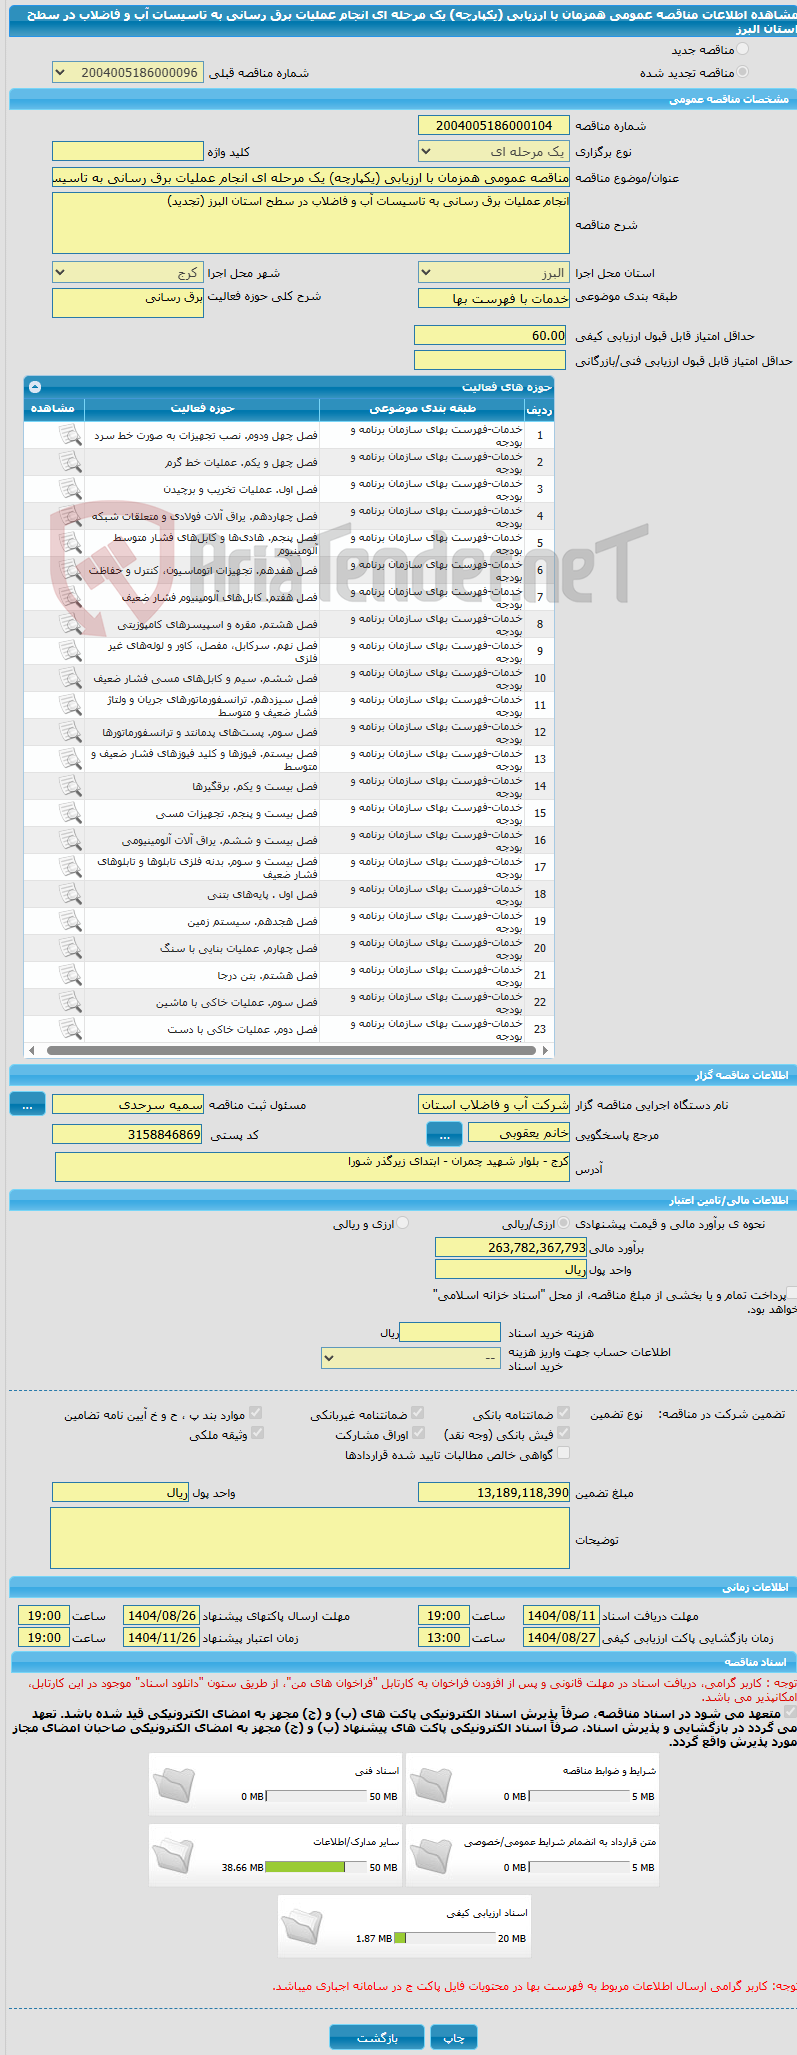Screen dimensions: 797x2055
Task: Click the هزینه خرید اسناد field
Action: tap(450, 1332)
